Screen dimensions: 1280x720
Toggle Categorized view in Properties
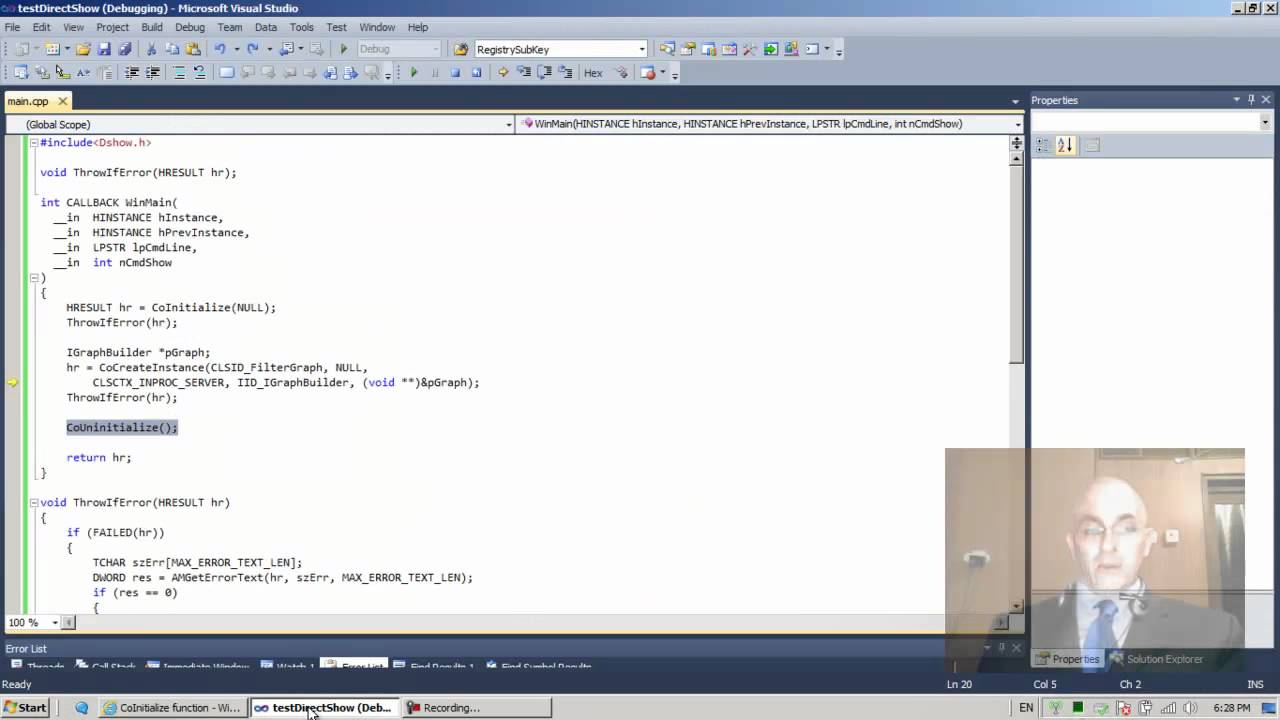(1043, 145)
